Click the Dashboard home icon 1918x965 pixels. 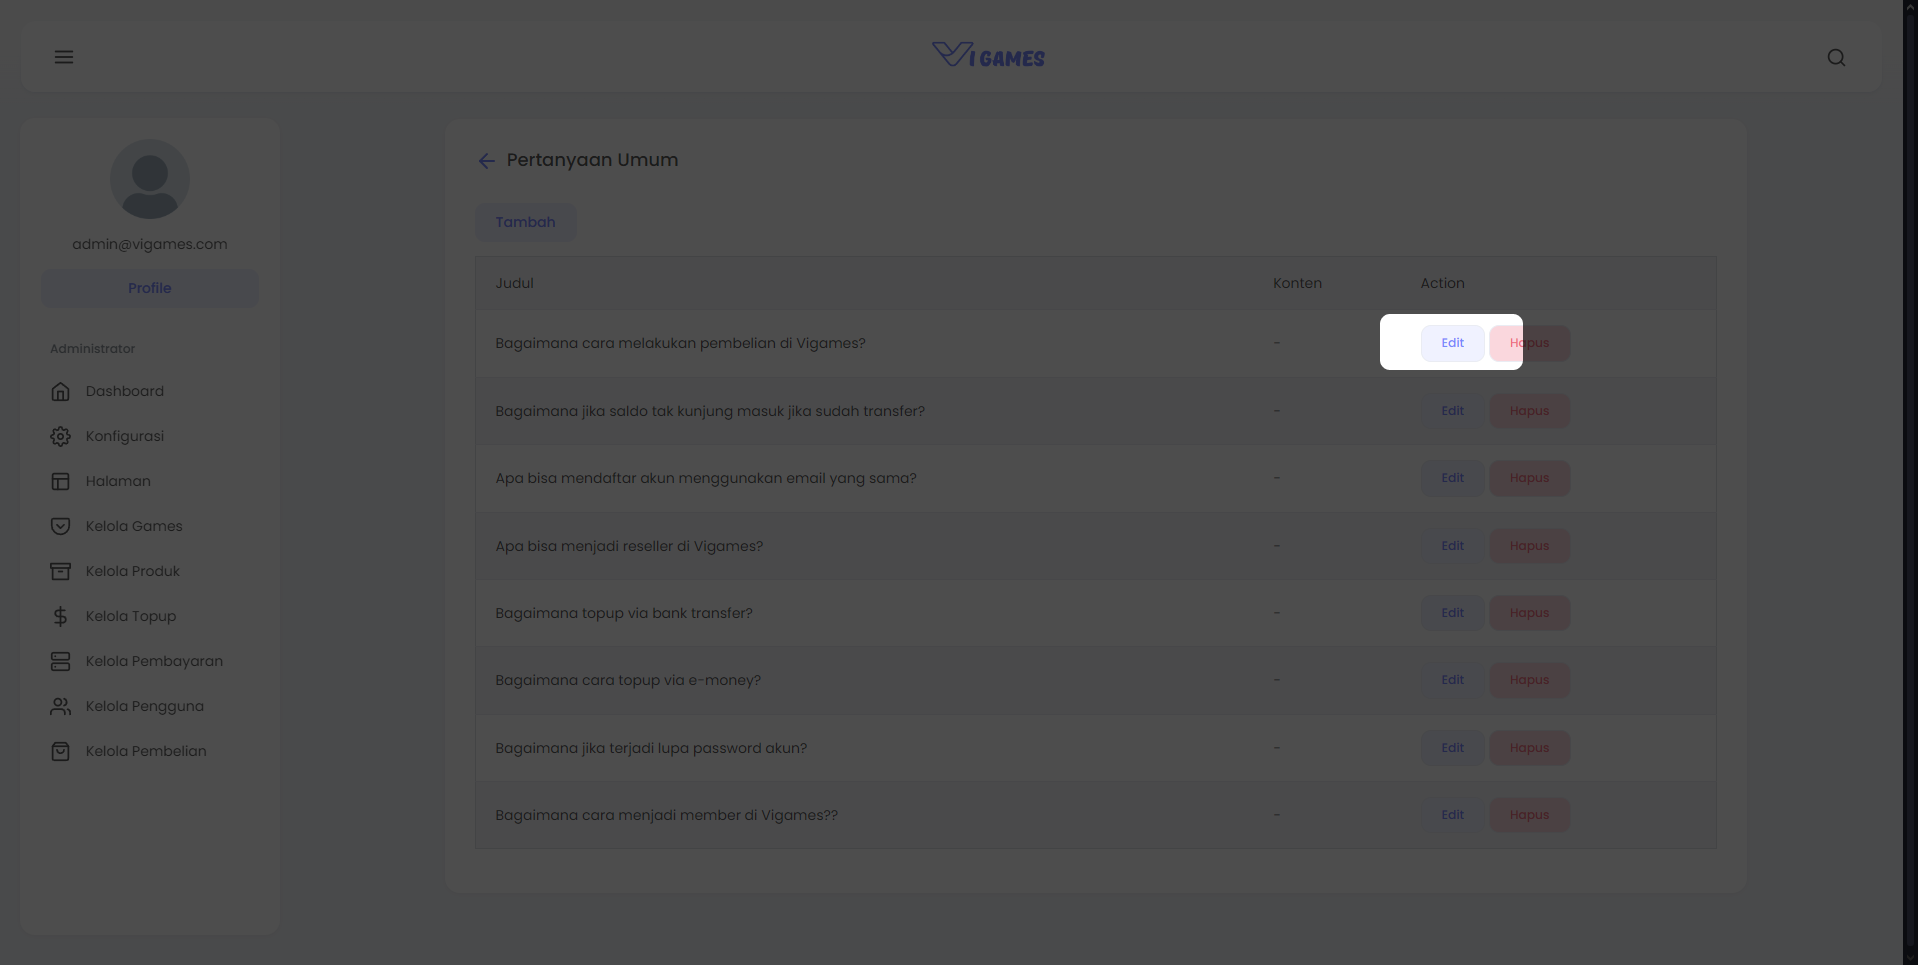60,391
